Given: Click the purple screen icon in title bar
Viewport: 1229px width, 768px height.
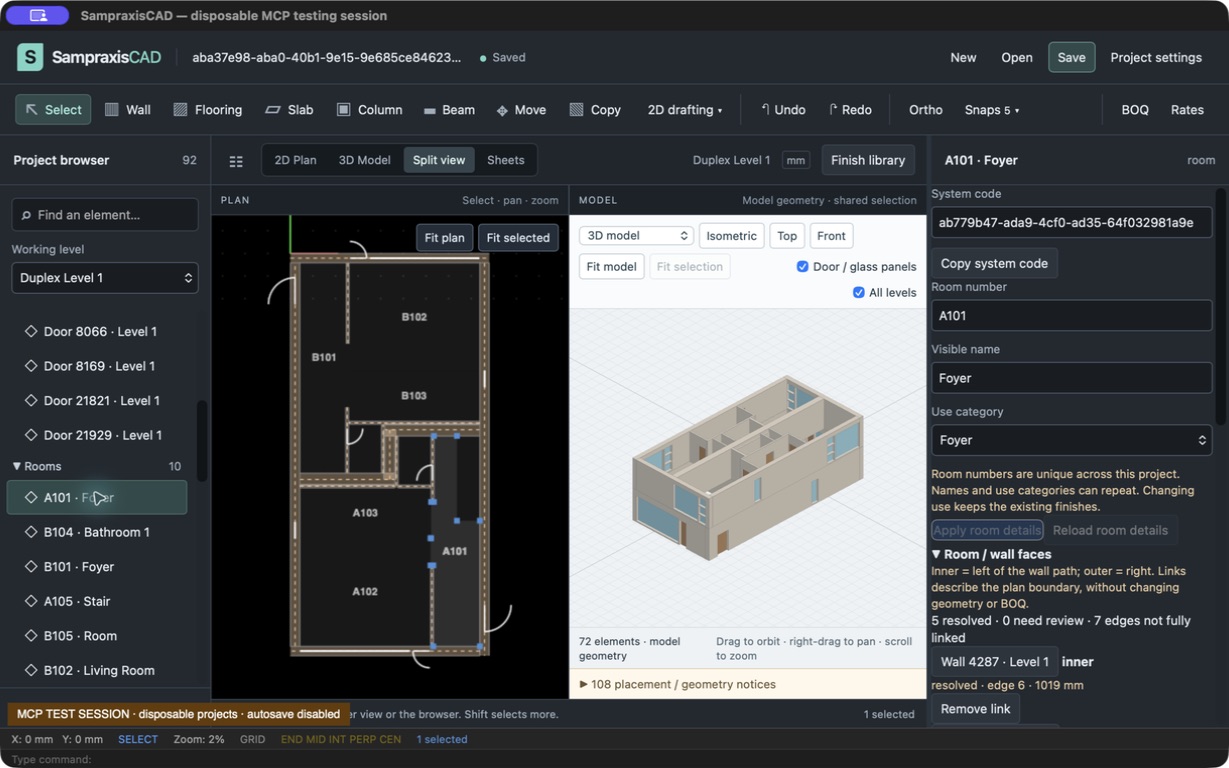Looking at the screenshot, I should 38,16.
